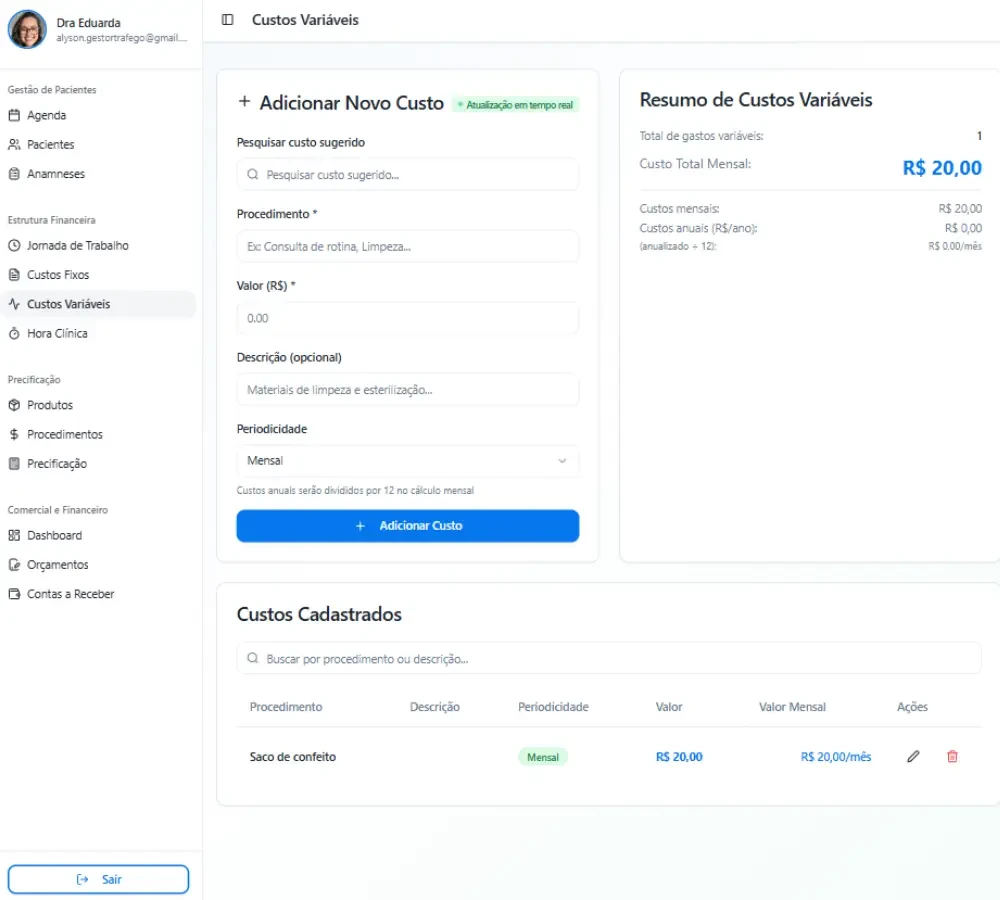Click the Valor (R$) input field

pyautogui.click(x=408, y=318)
